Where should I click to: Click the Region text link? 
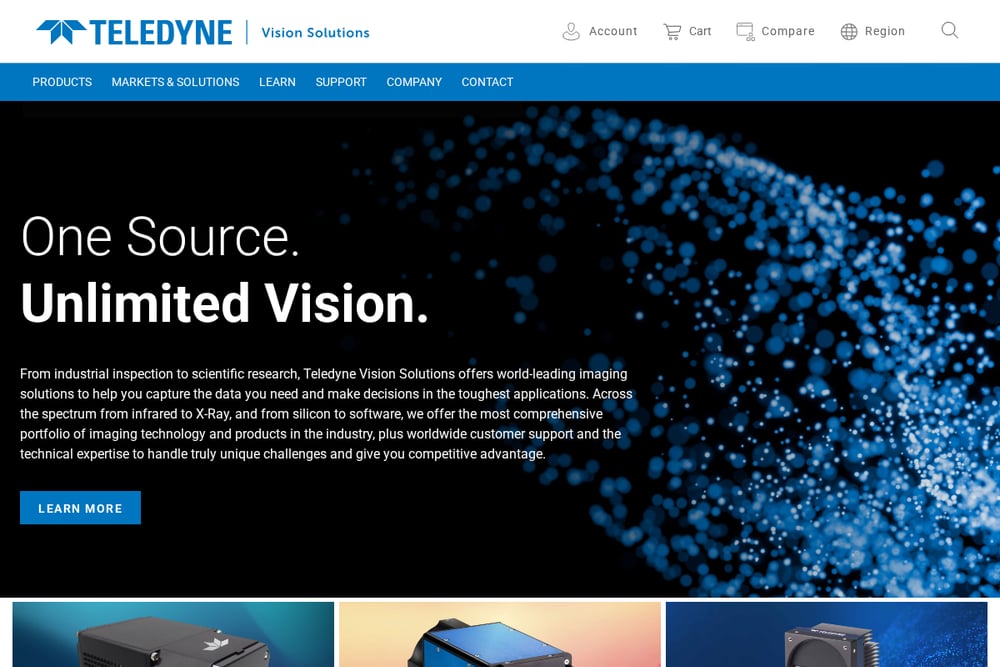[x=885, y=31]
